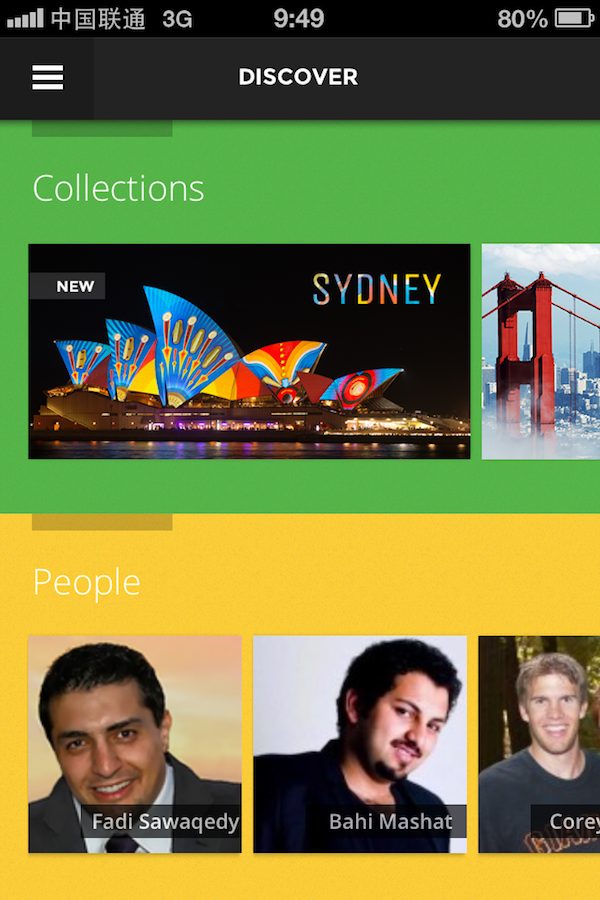Tap the 80% battery percentage
Screen dimensions: 600x900
click(522, 20)
